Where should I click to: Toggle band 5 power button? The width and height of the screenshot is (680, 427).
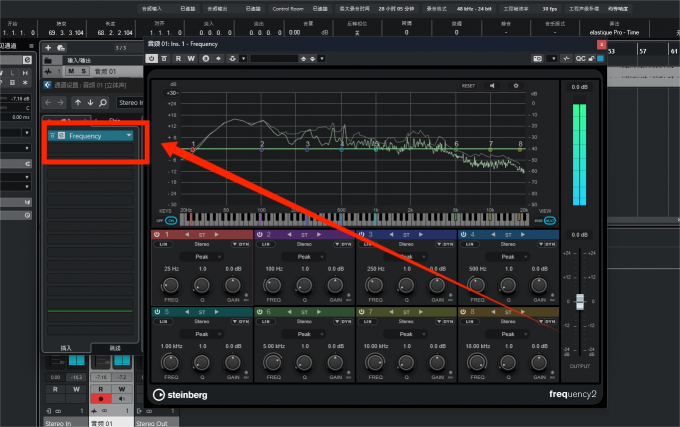click(x=157, y=312)
